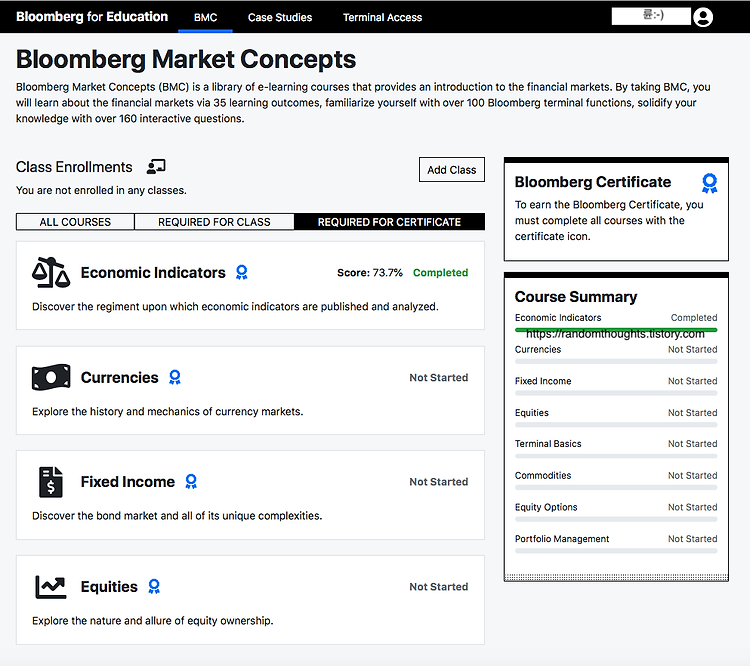Click 'Explore the history and mechanics' description

click(x=167, y=411)
